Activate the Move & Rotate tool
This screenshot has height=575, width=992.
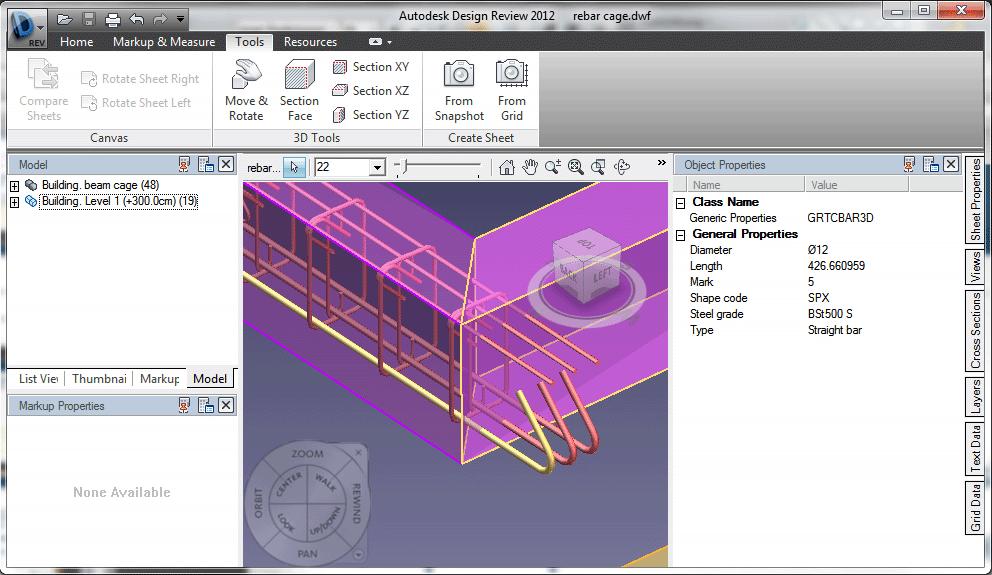coord(246,90)
